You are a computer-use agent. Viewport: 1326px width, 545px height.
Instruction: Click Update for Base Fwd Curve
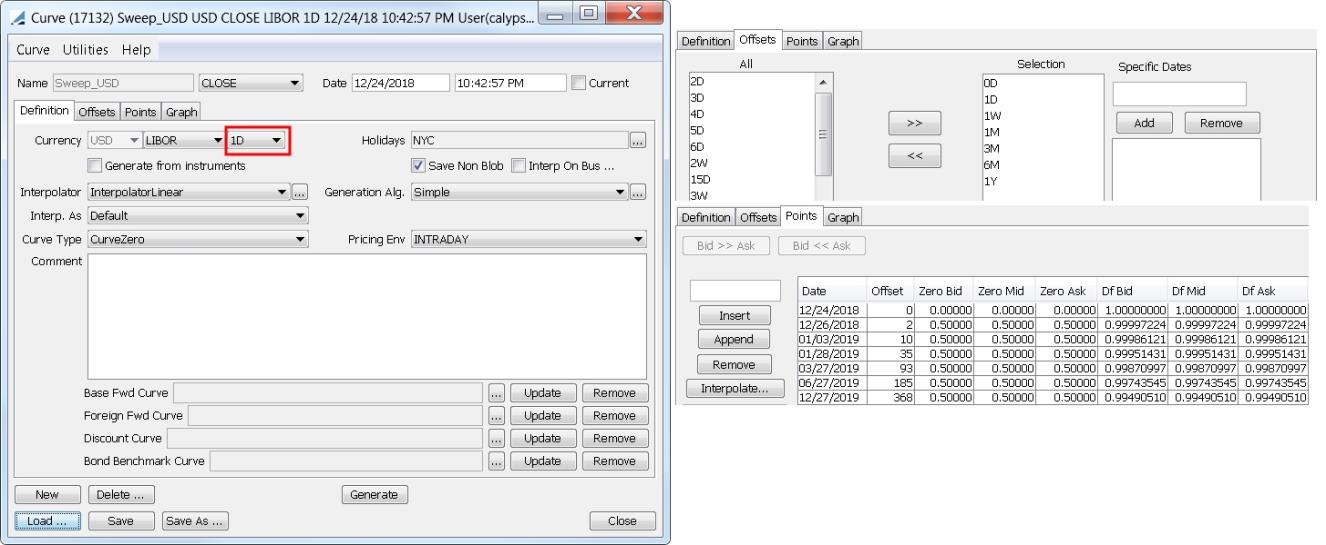coord(542,392)
